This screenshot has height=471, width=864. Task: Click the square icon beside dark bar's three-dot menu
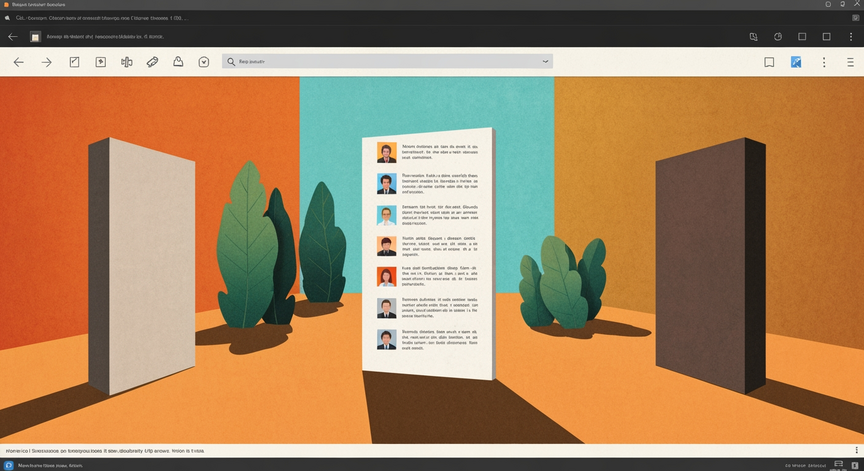(x=827, y=37)
